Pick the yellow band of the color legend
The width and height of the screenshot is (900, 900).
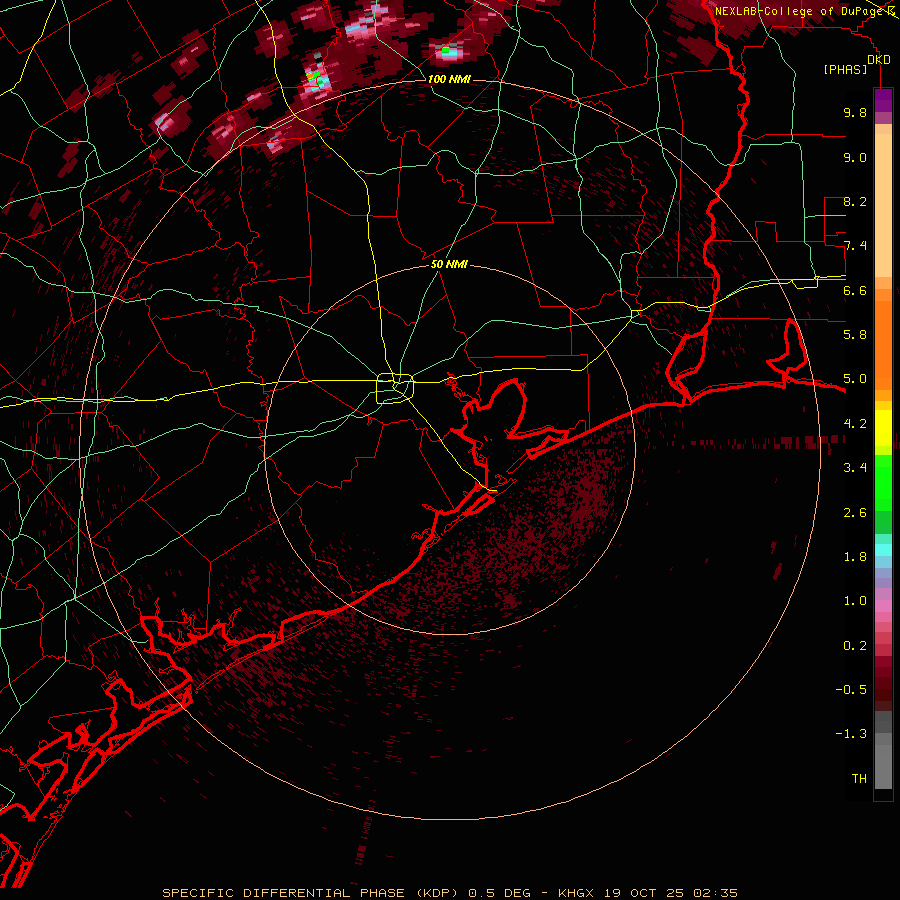click(883, 428)
